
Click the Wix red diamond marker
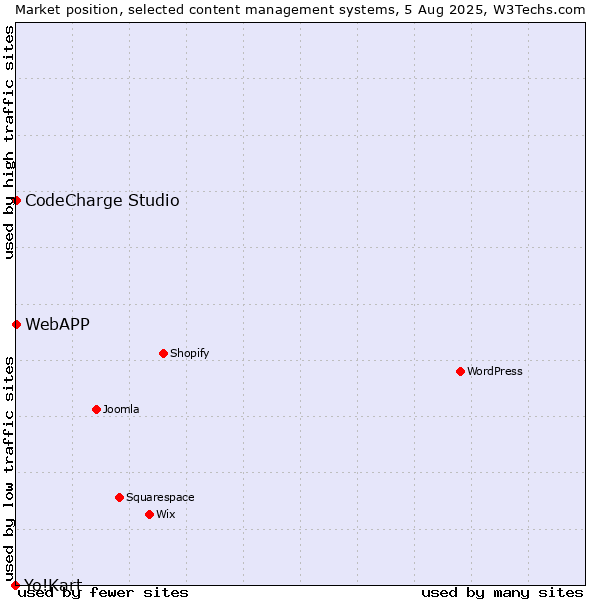click(150, 514)
